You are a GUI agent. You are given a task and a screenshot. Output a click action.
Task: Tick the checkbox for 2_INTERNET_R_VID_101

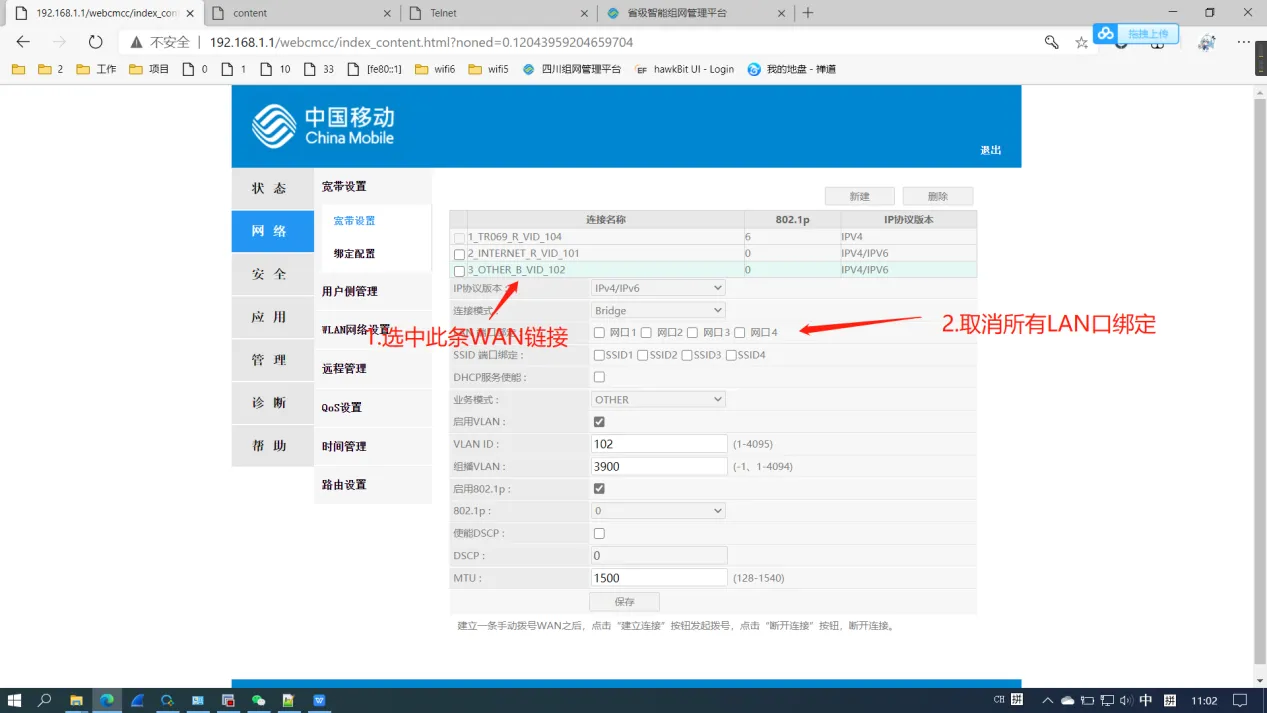[x=460, y=254]
